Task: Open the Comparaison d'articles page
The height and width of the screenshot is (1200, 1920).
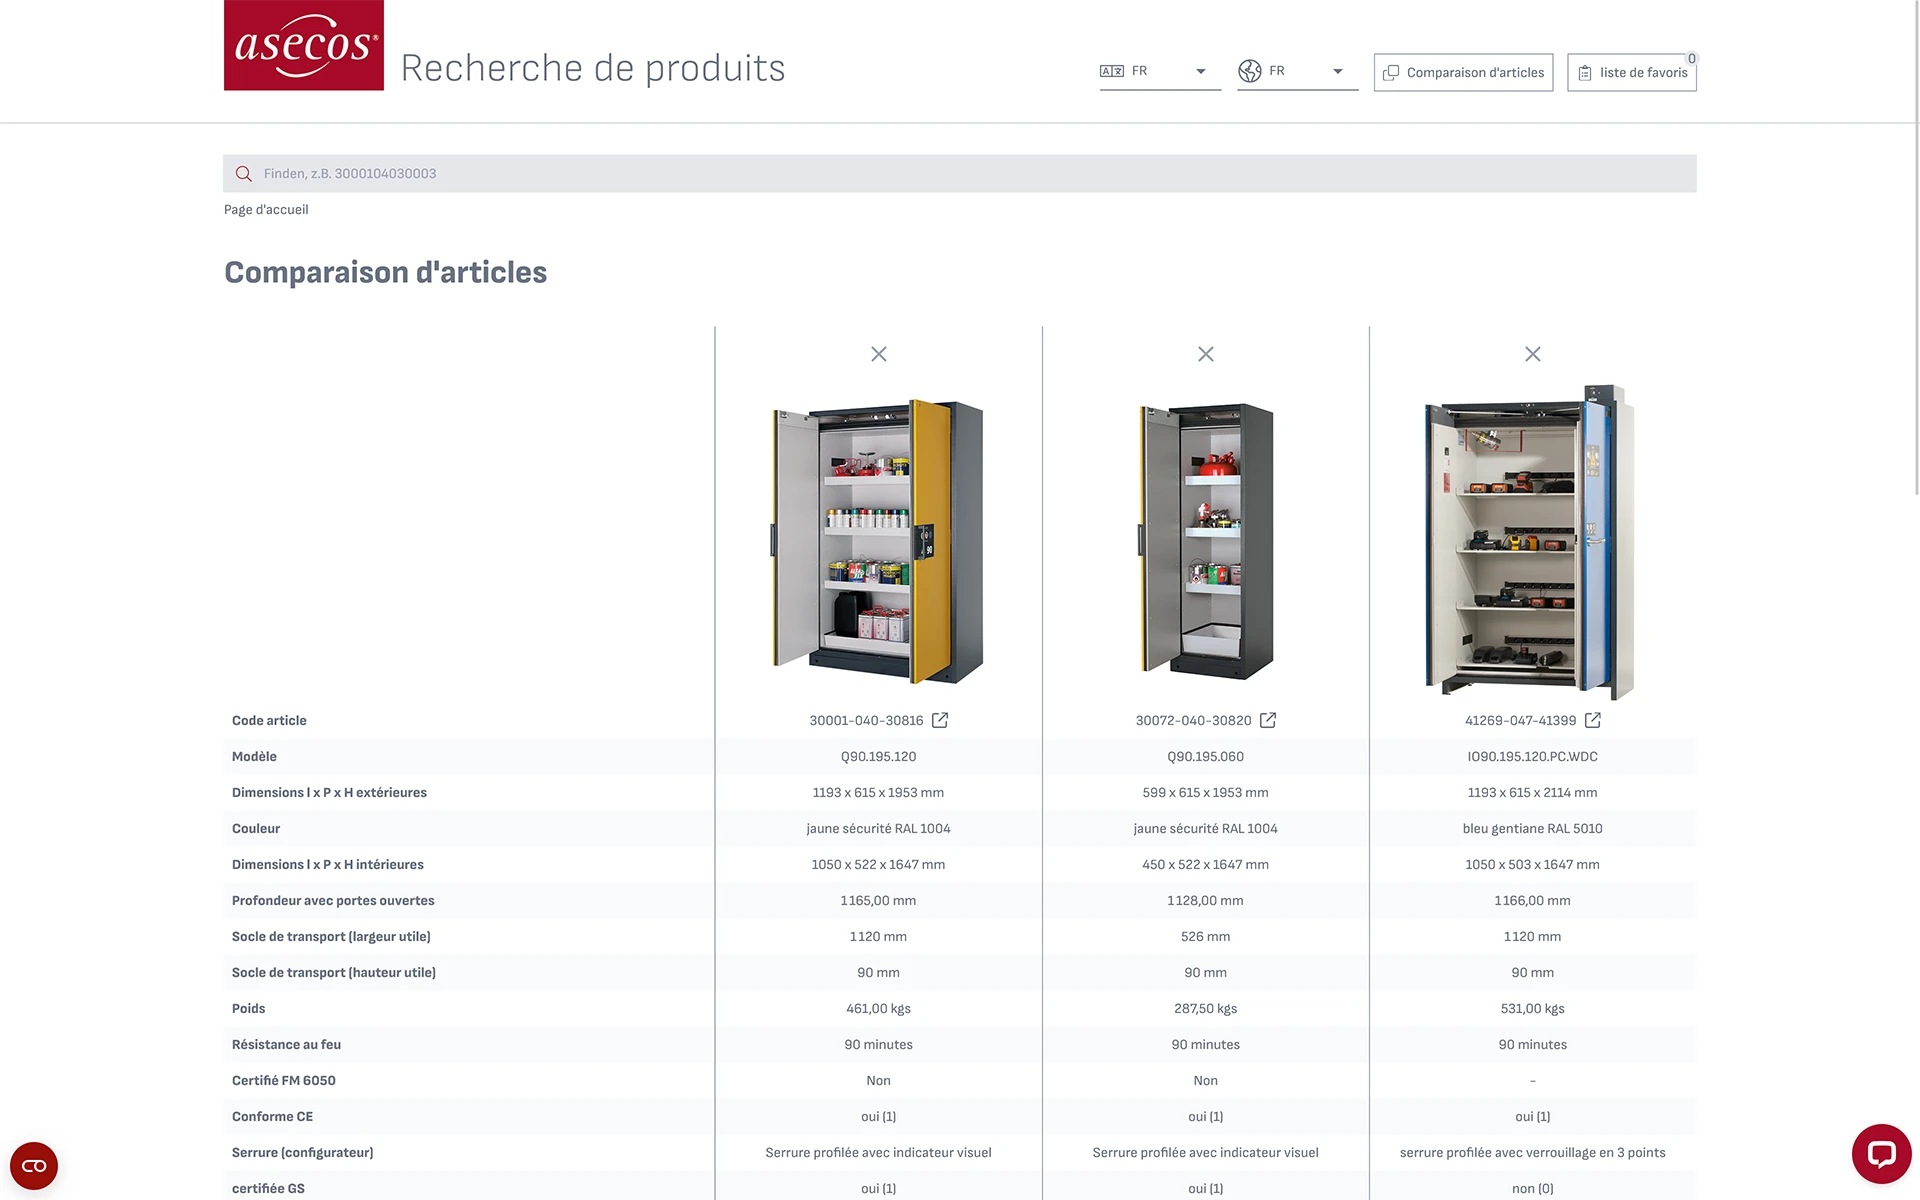Action: pyautogui.click(x=1463, y=72)
